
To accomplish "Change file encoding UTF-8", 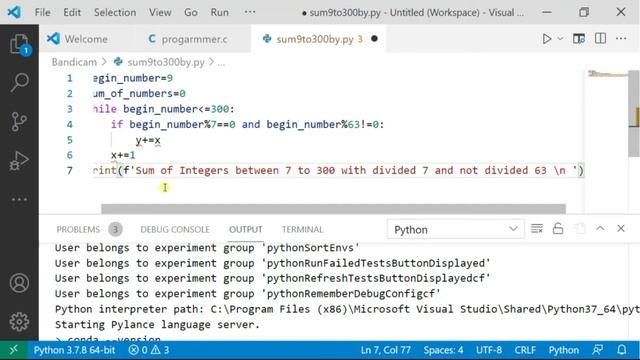I will tap(489, 350).
